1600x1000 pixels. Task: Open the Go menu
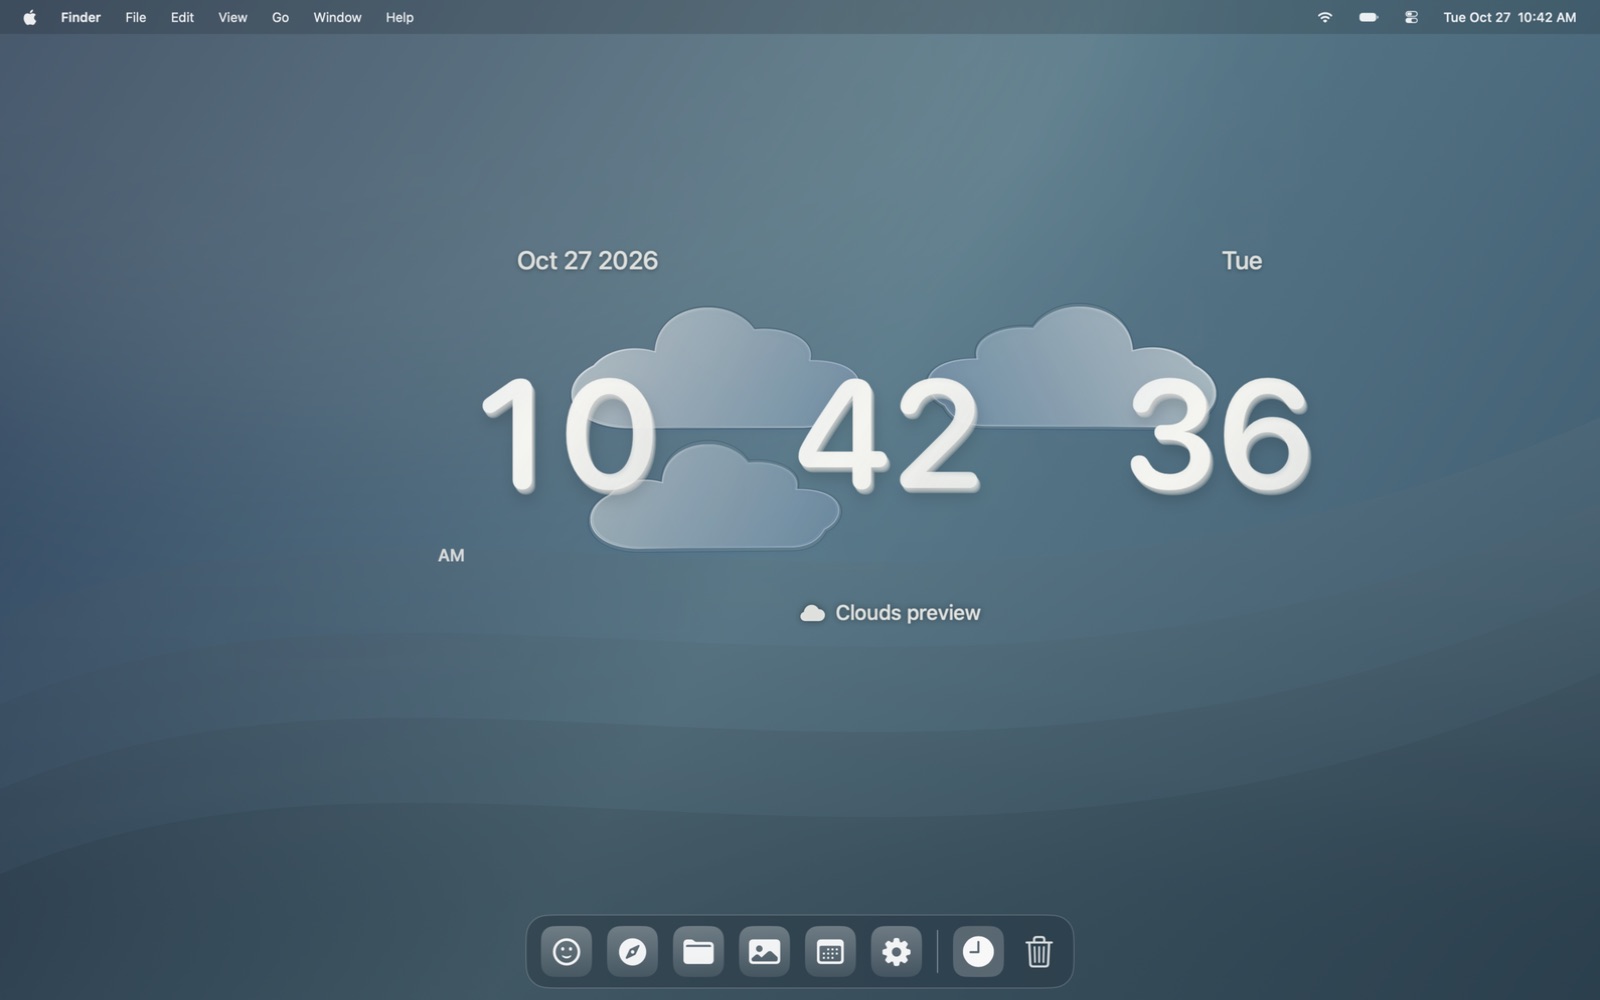click(281, 17)
